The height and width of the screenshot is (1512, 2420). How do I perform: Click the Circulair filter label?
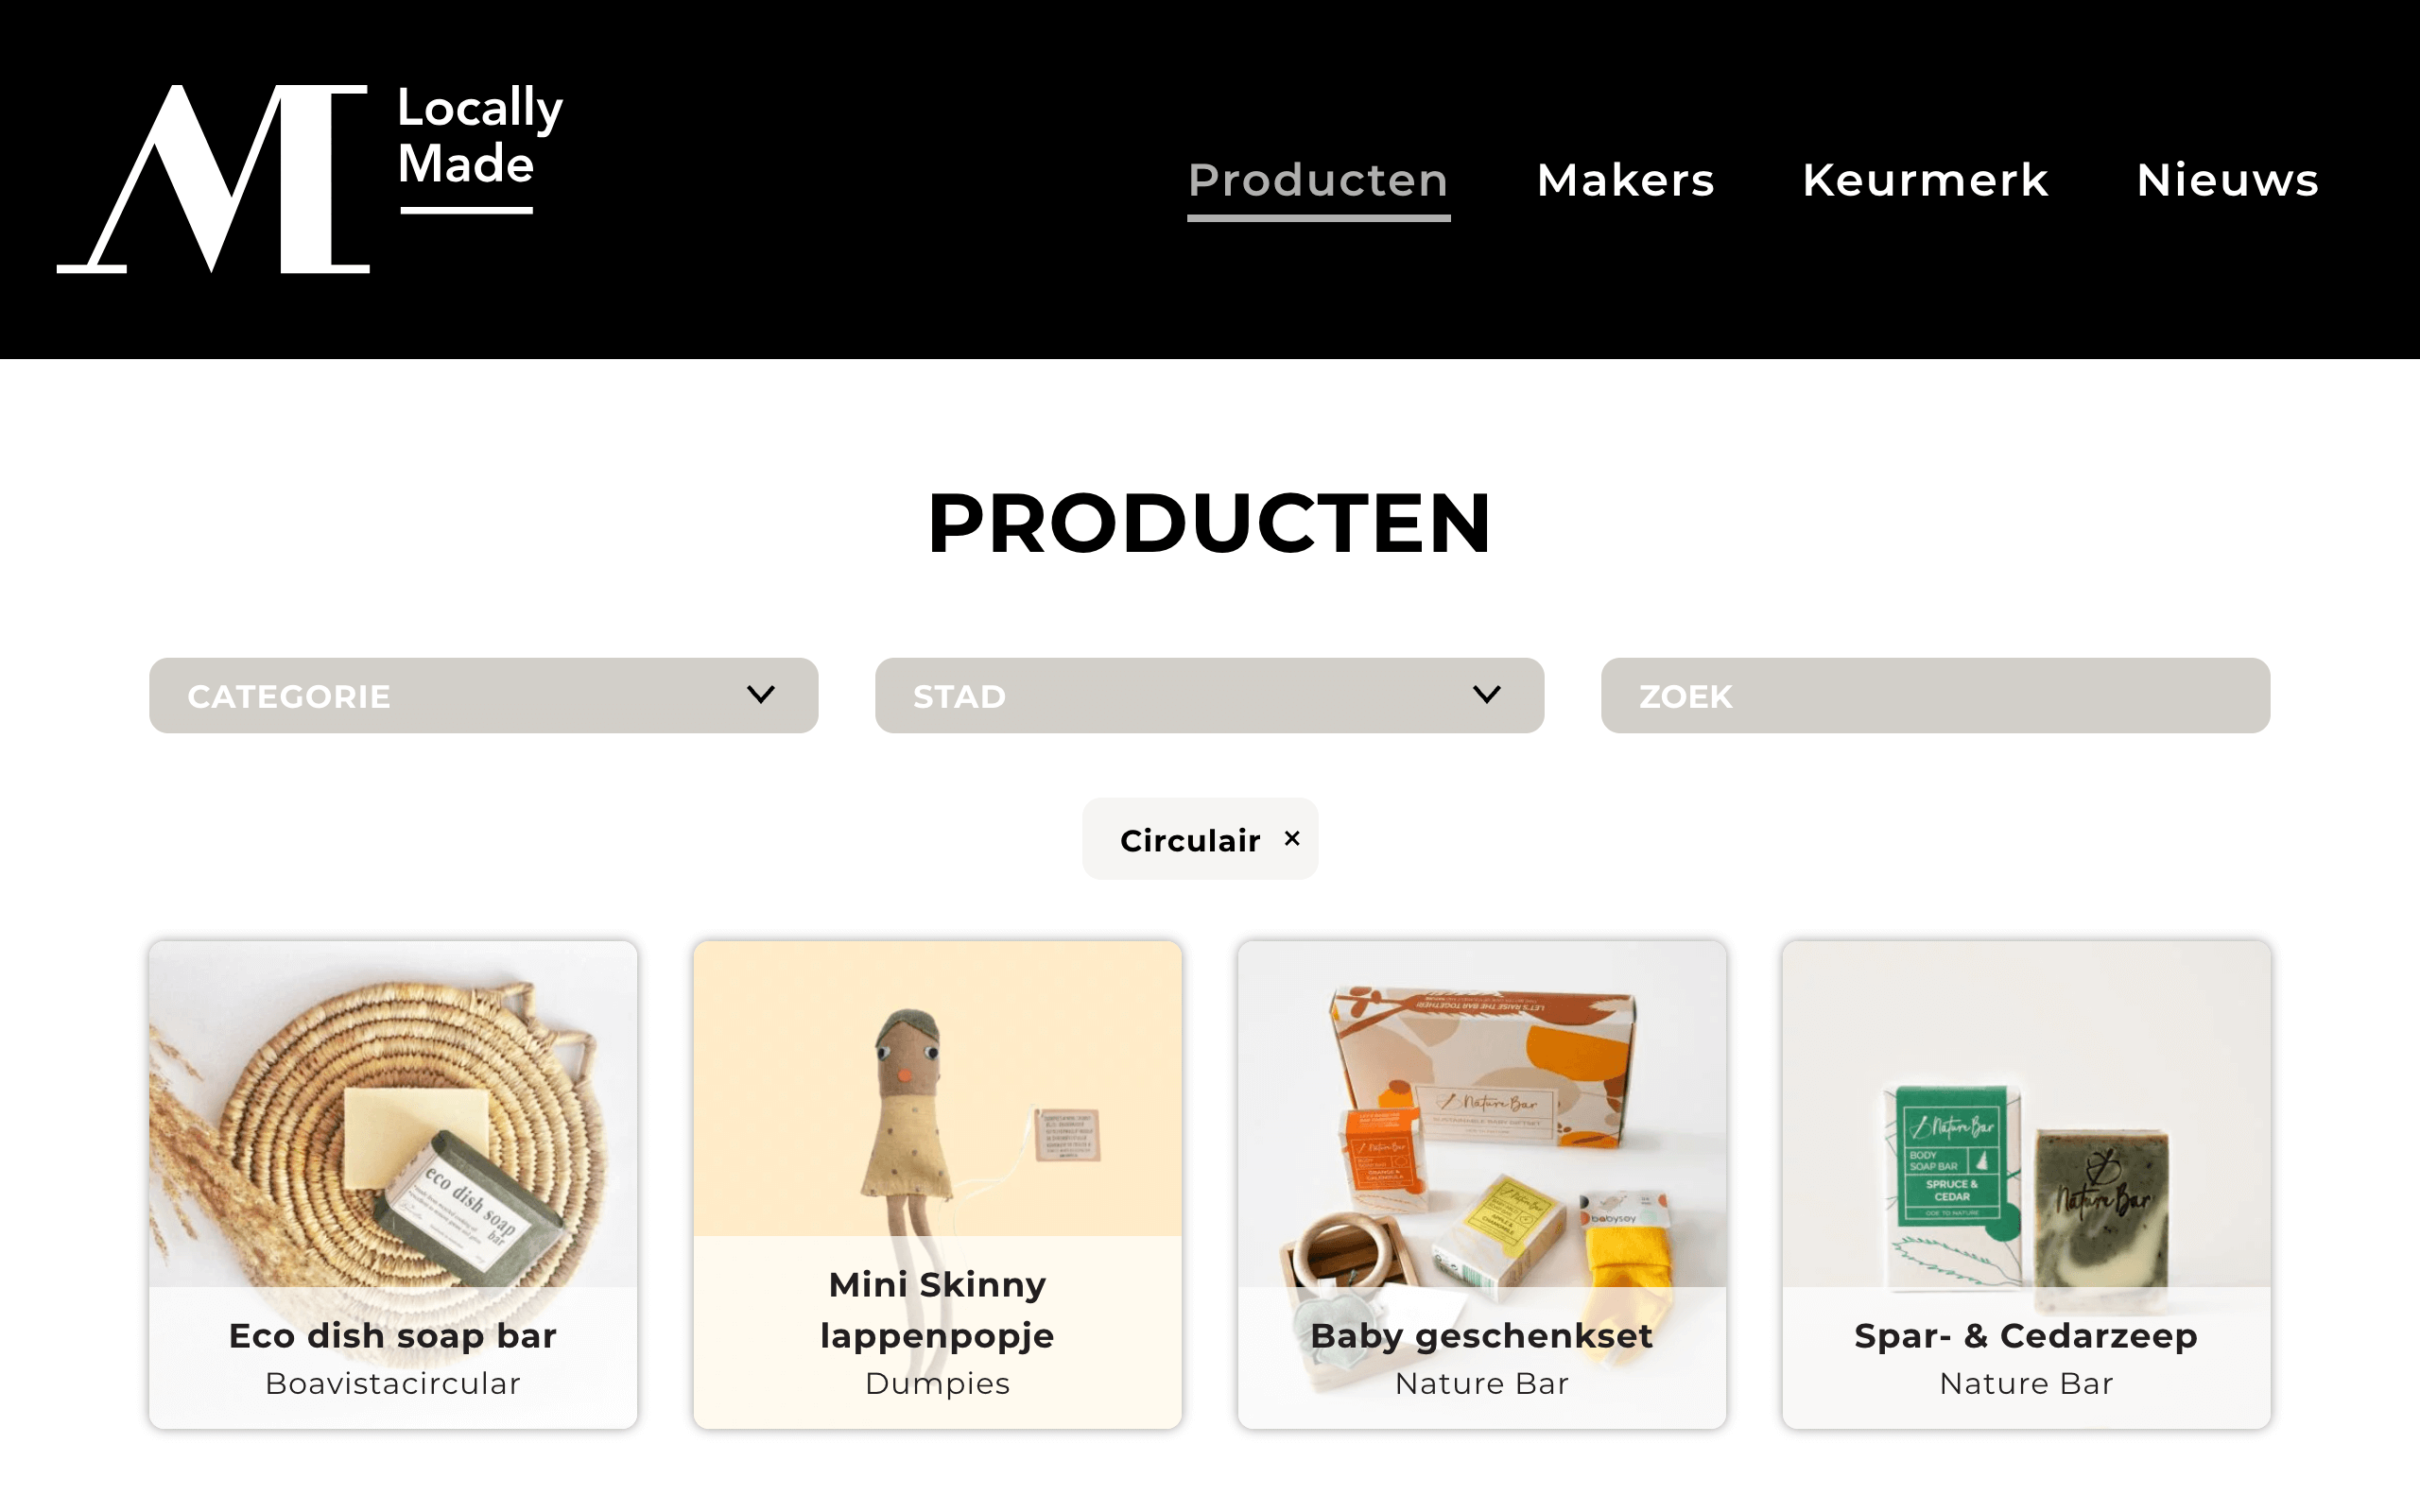pos(1190,841)
